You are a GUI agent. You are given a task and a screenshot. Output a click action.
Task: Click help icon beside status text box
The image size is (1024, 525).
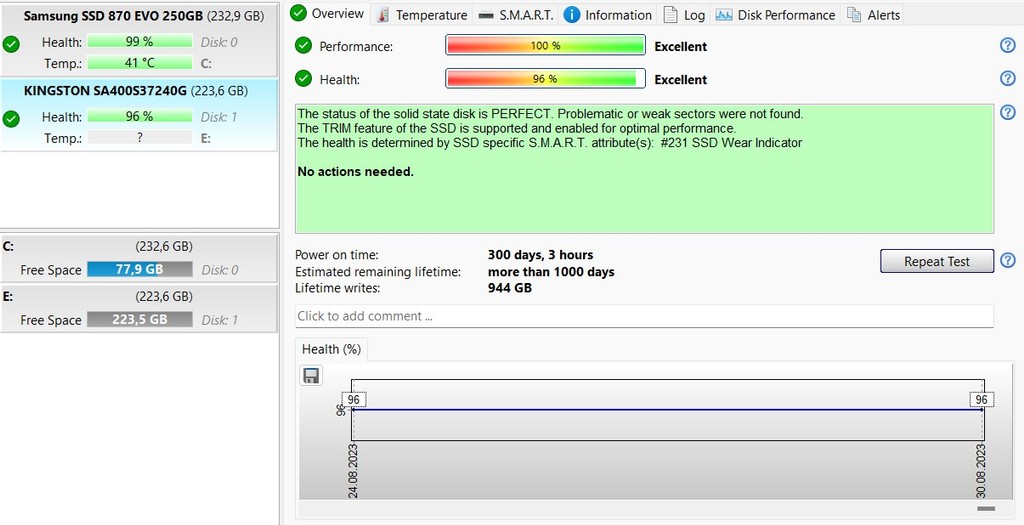point(1008,112)
